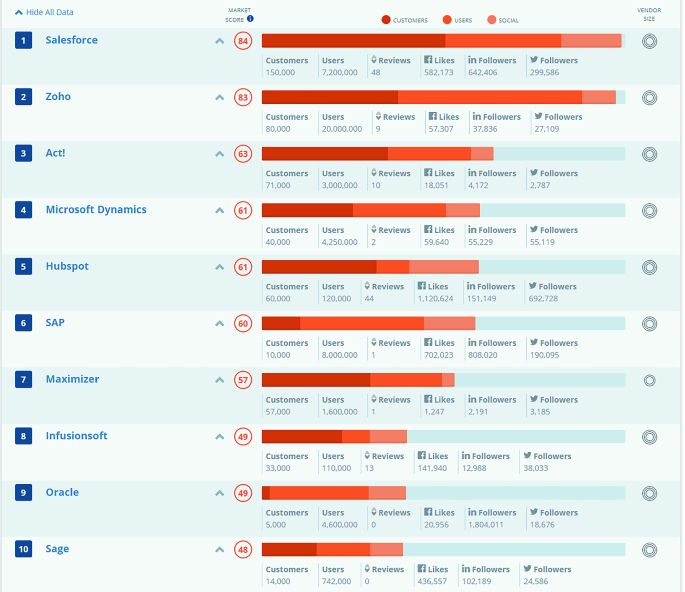Click the Facebook Likes icon in SAP row
The width and height of the screenshot is (685, 592).
tap(428, 343)
